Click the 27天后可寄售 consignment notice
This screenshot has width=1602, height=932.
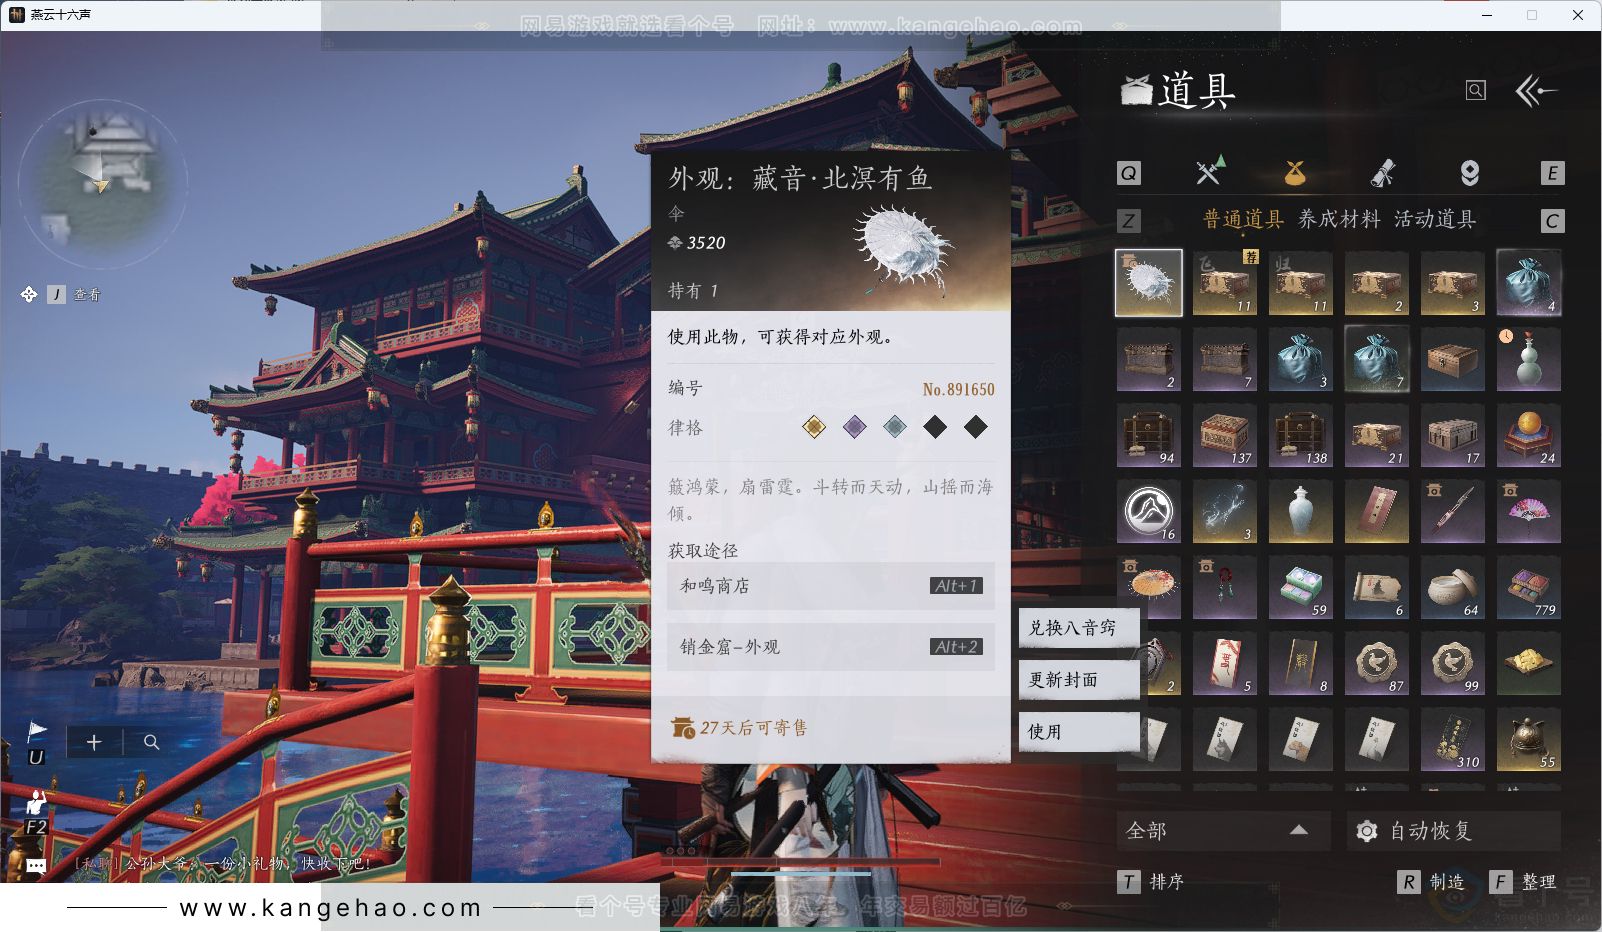pos(739,728)
